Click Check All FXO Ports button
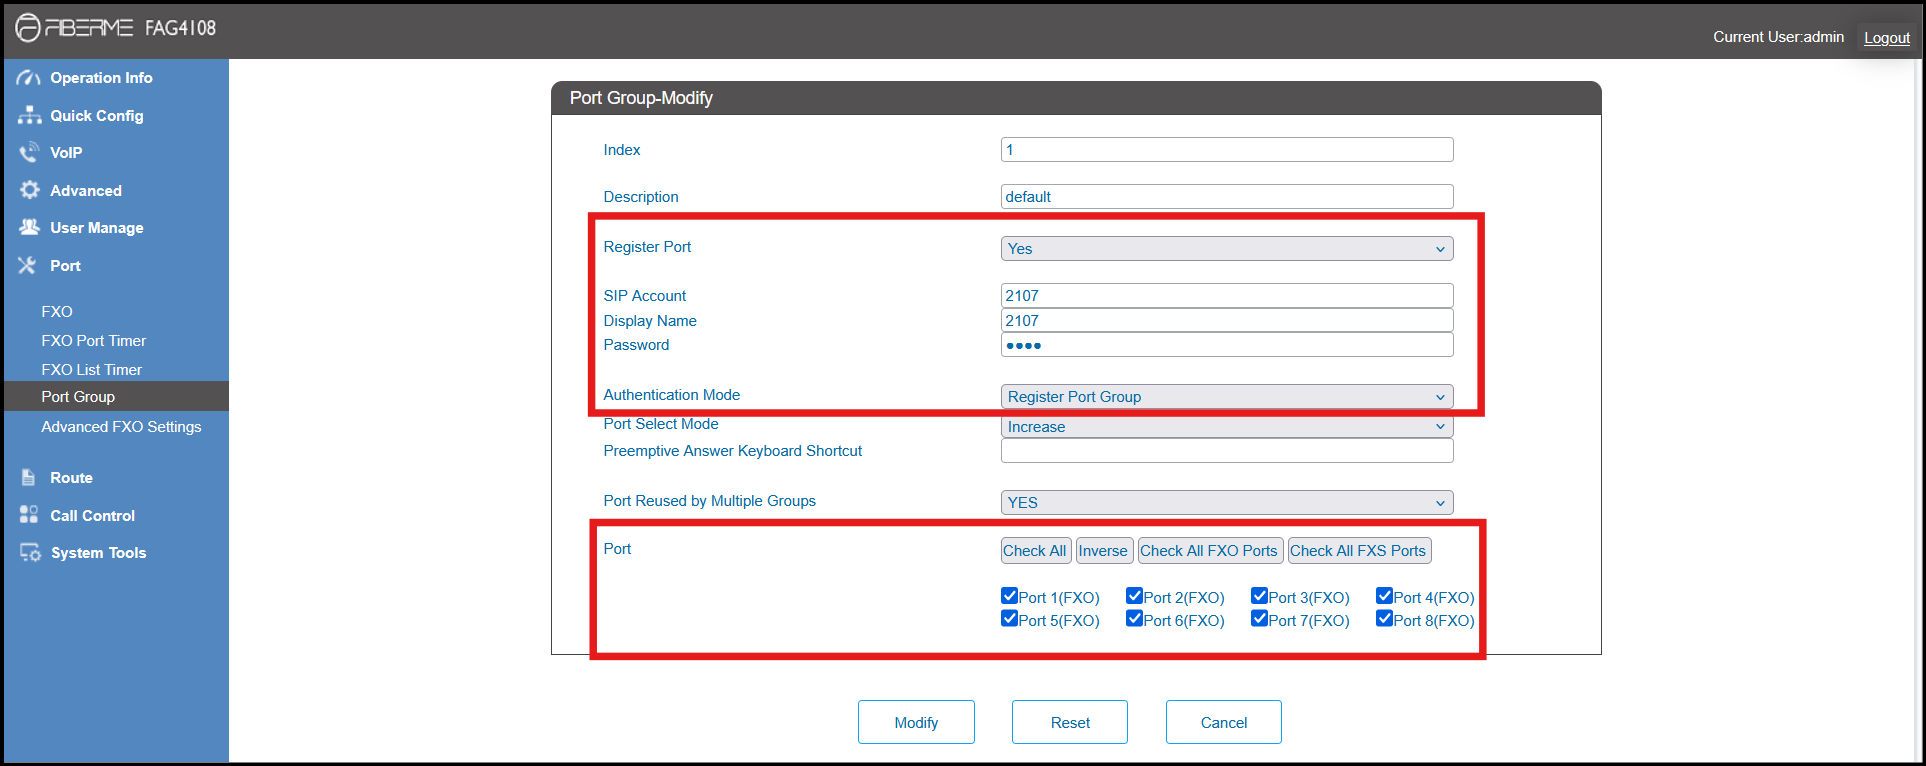Screen dimensions: 1926x766 (1210, 551)
